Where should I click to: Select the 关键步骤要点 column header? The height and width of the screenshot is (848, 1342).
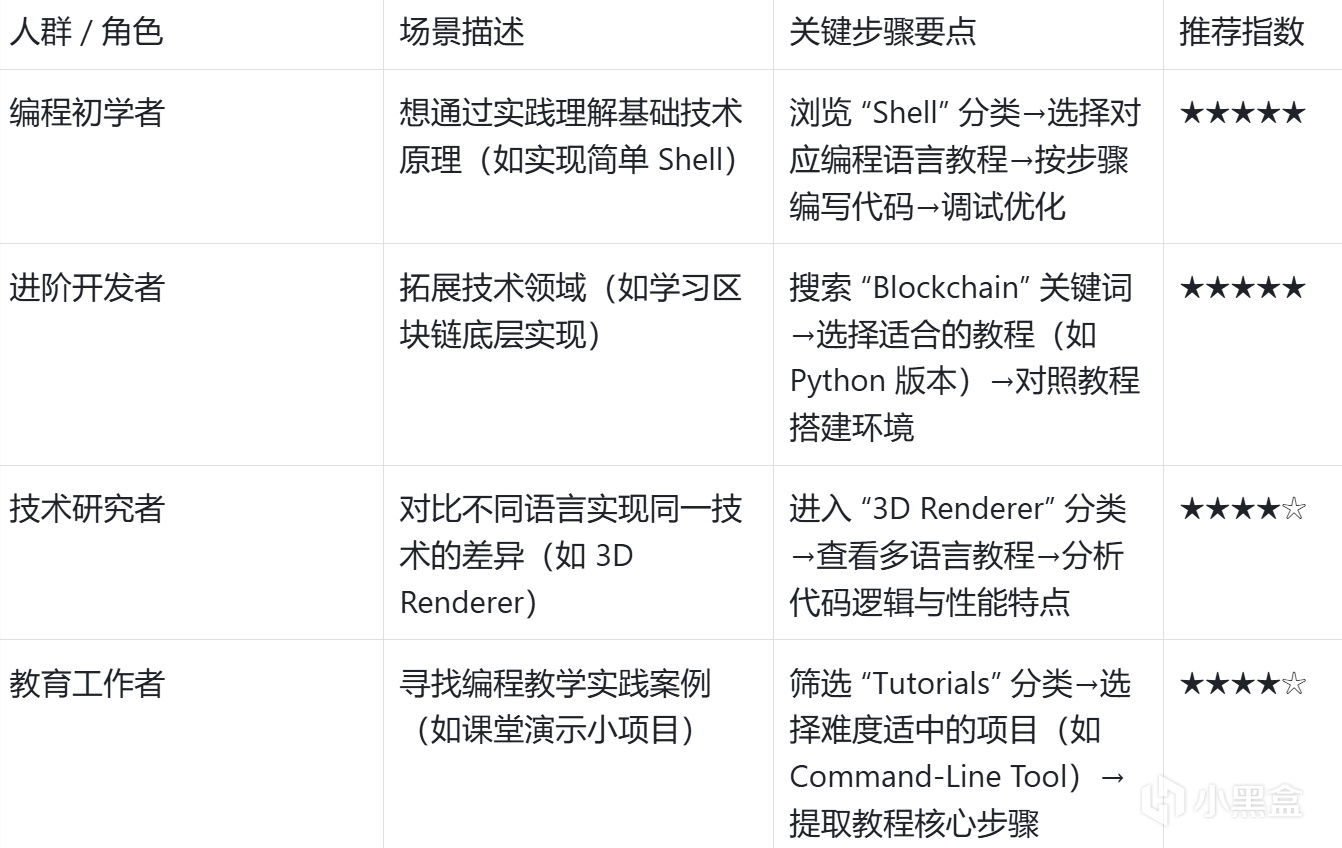[883, 32]
